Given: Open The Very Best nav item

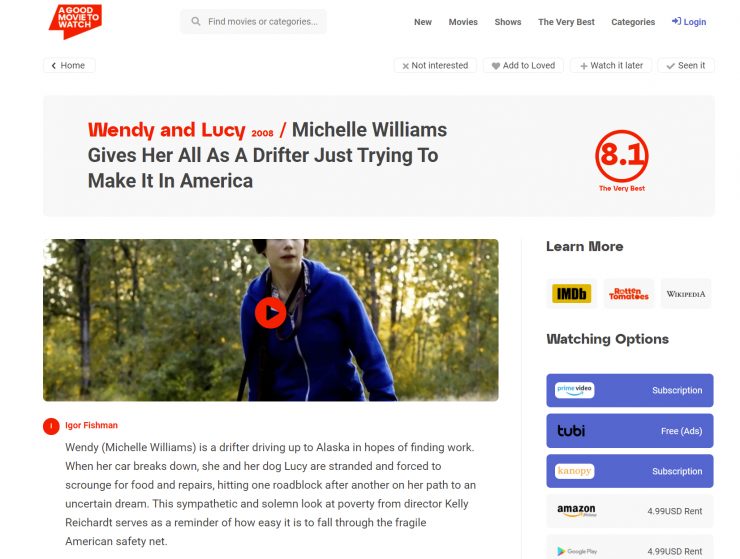Looking at the screenshot, I should pyautogui.click(x=566, y=22).
